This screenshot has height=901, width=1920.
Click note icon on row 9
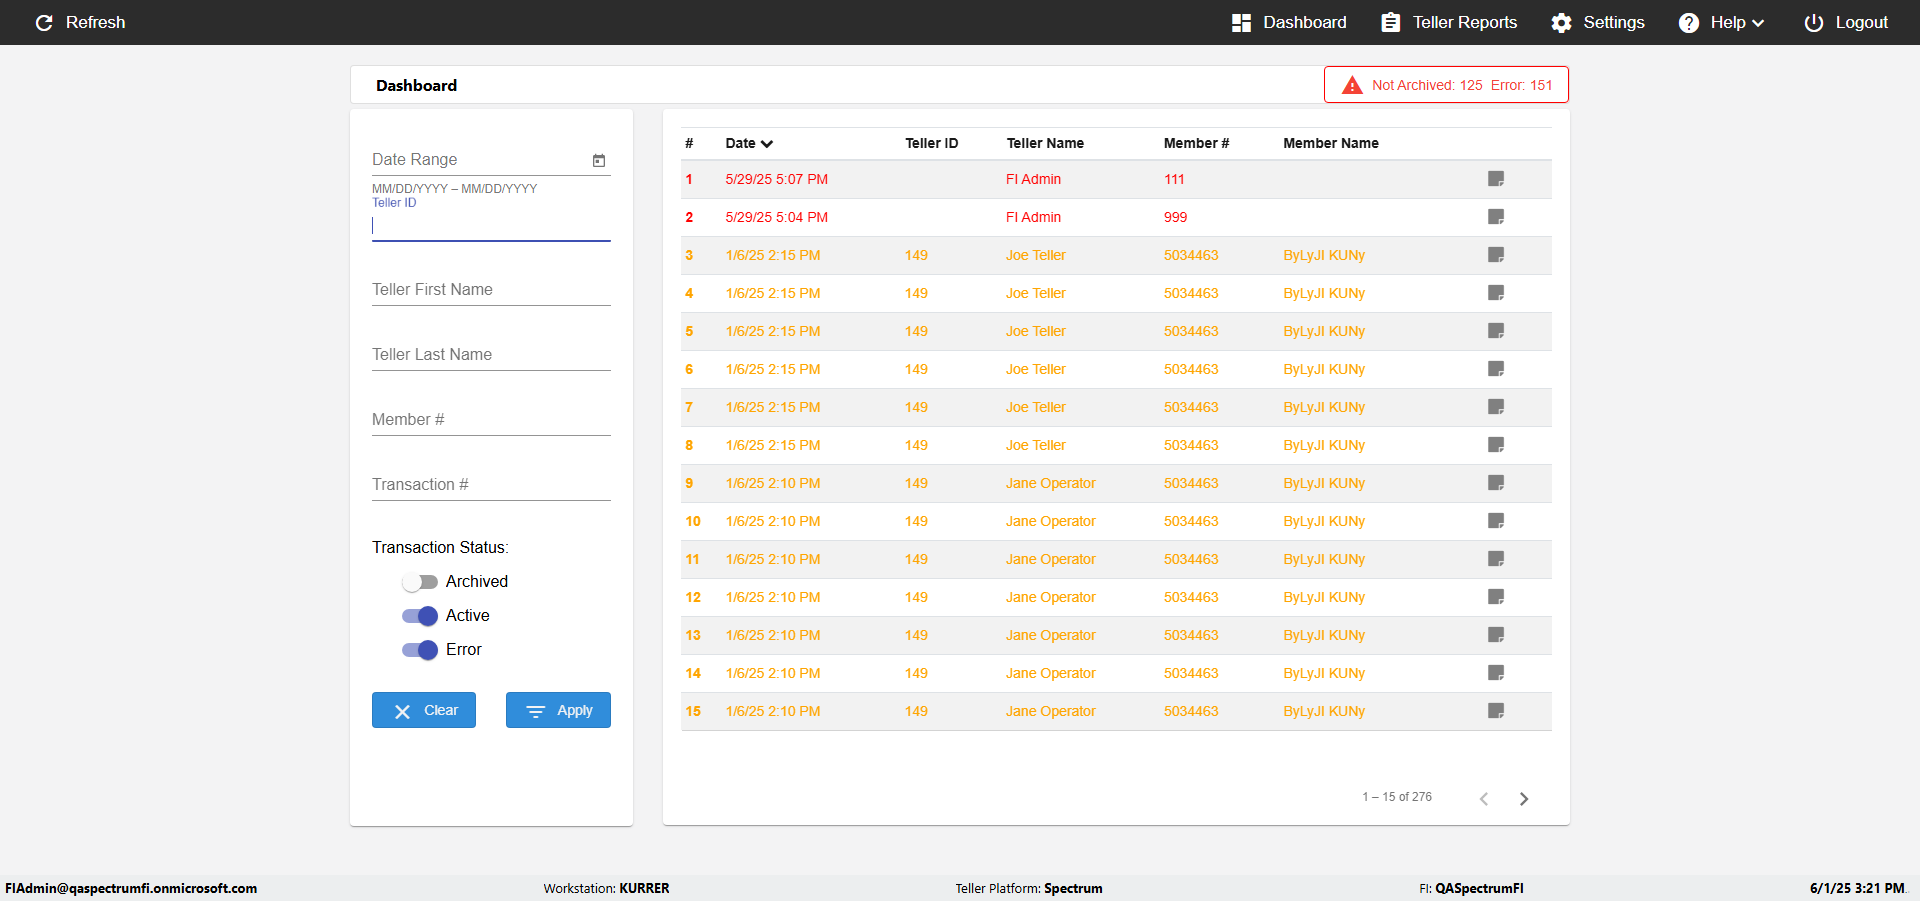1496,483
